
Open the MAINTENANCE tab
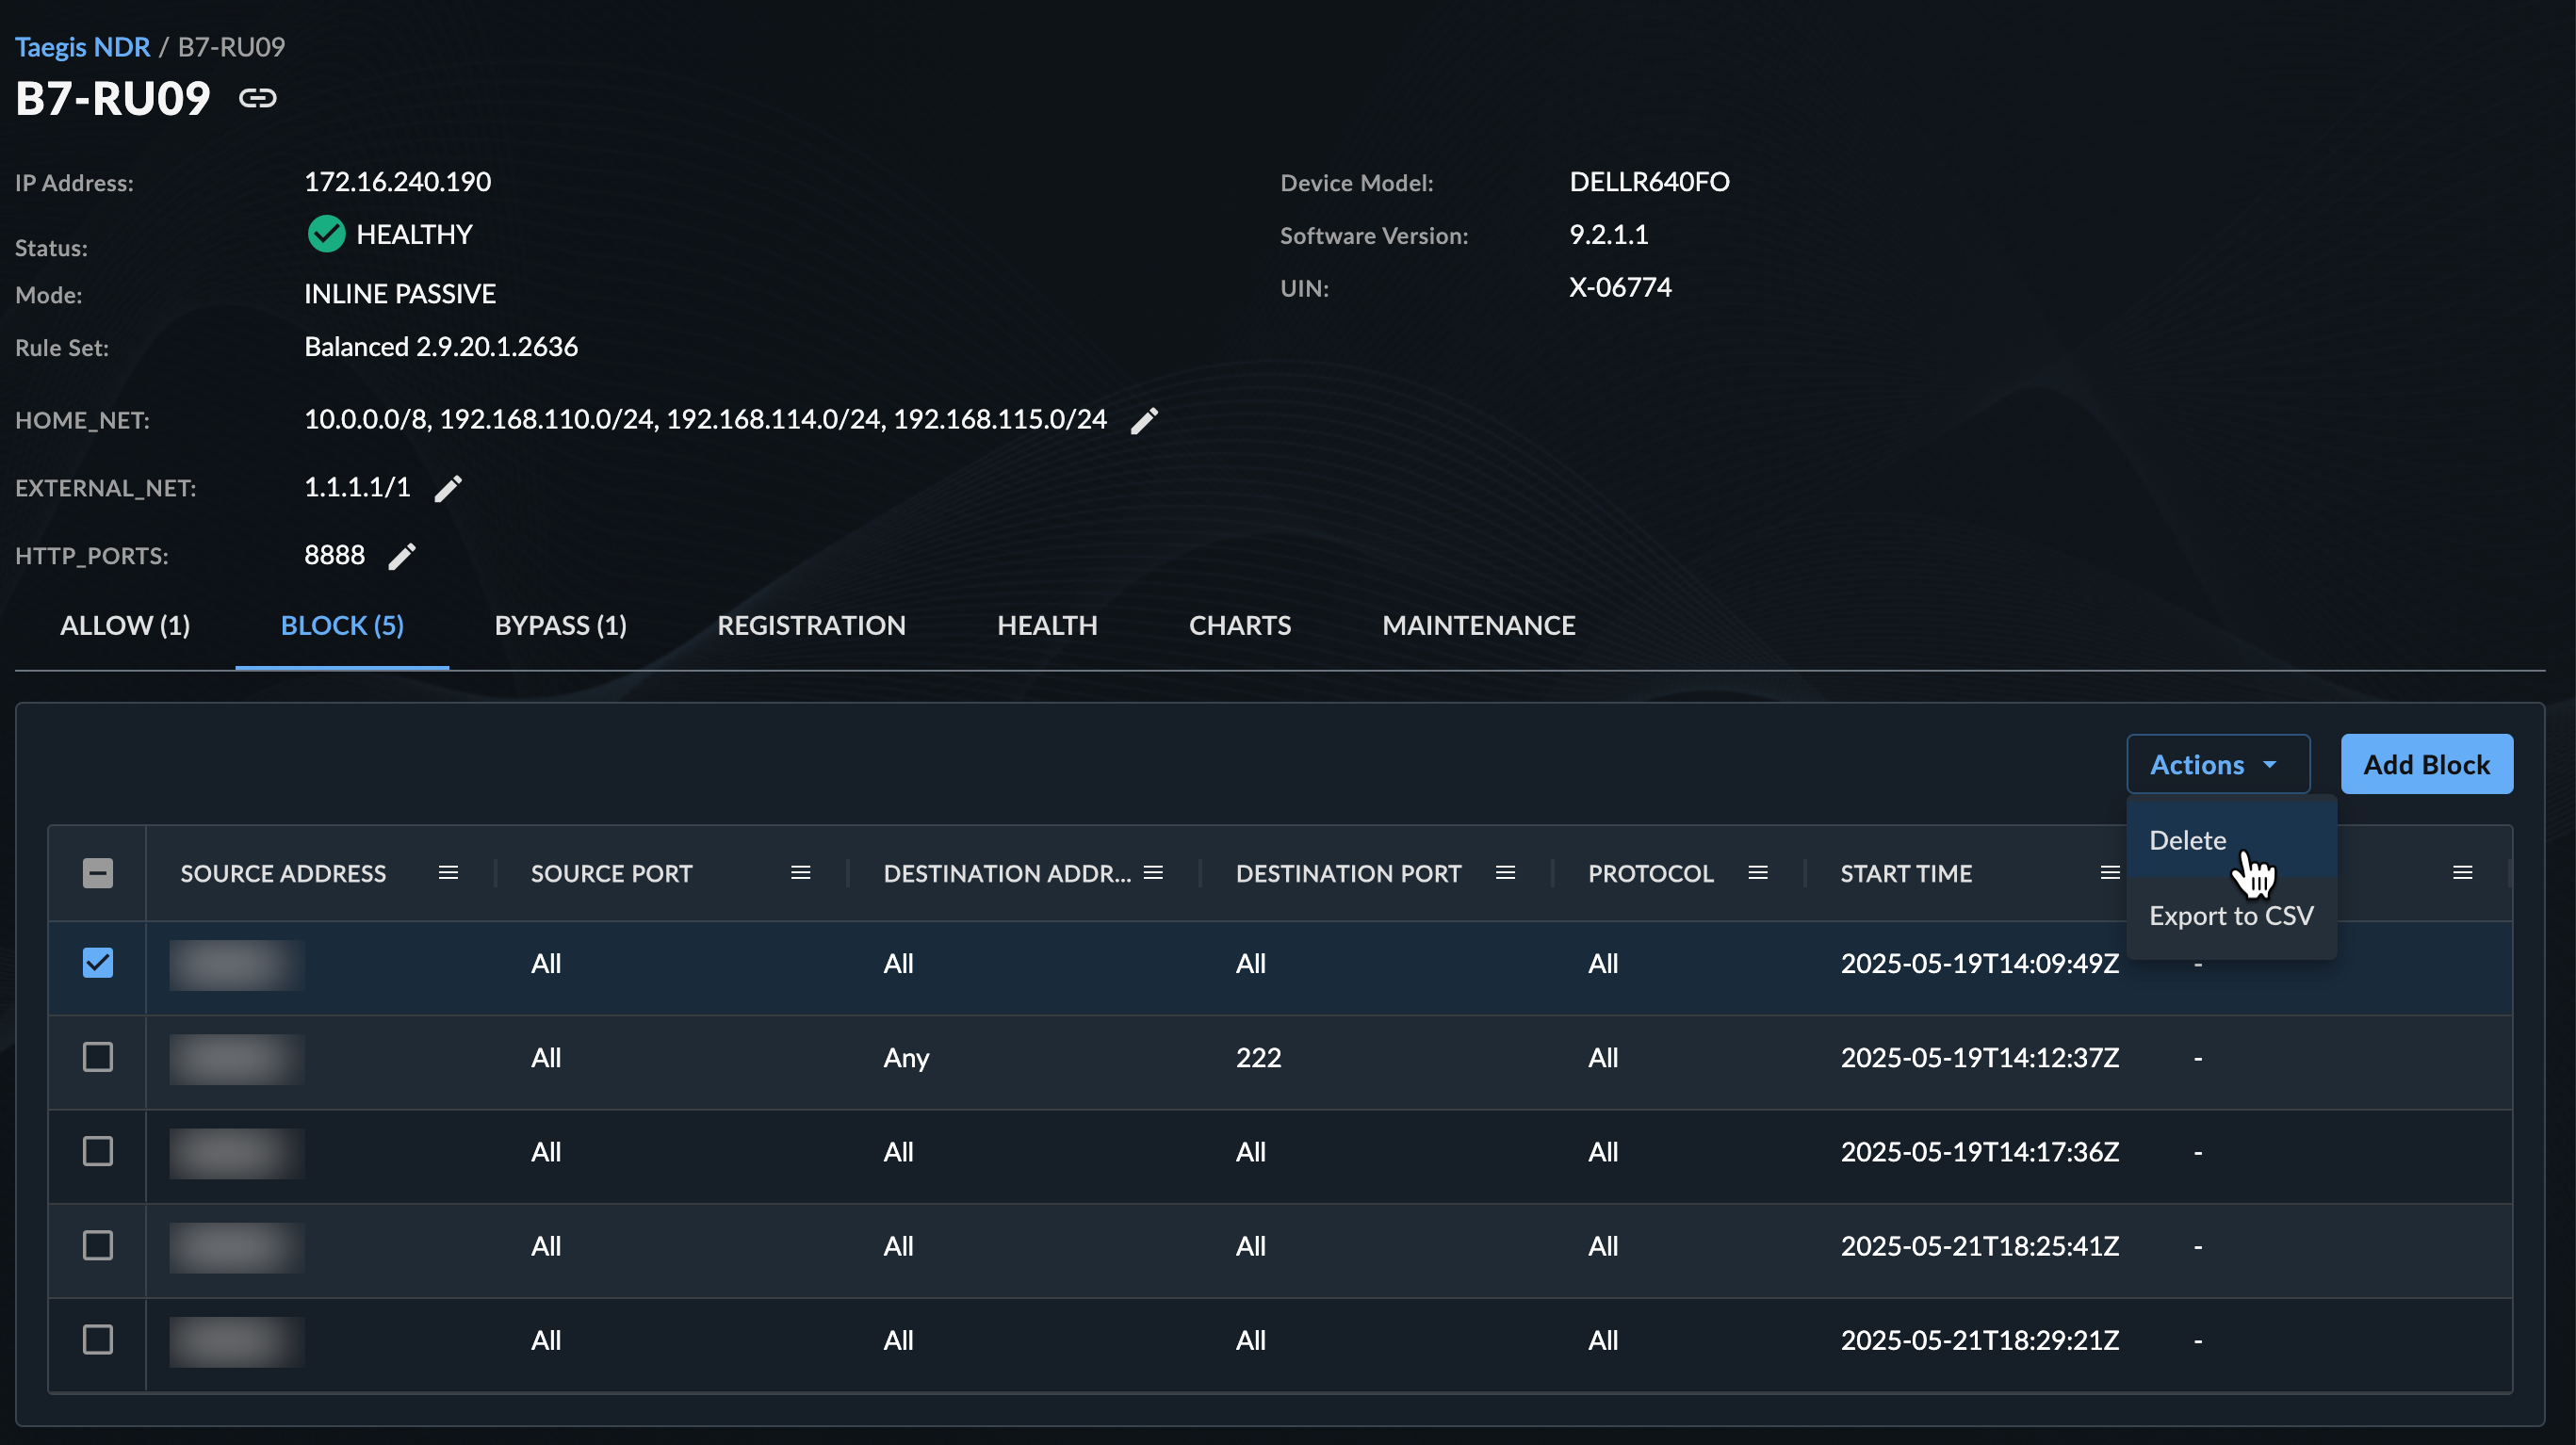click(x=1479, y=625)
